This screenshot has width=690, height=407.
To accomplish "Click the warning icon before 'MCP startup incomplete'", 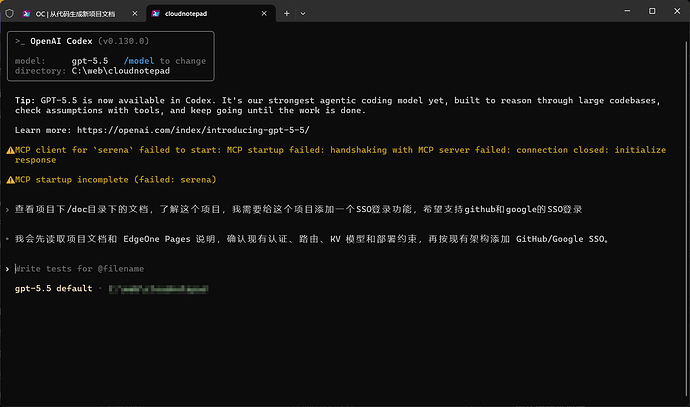I will (10, 180).
